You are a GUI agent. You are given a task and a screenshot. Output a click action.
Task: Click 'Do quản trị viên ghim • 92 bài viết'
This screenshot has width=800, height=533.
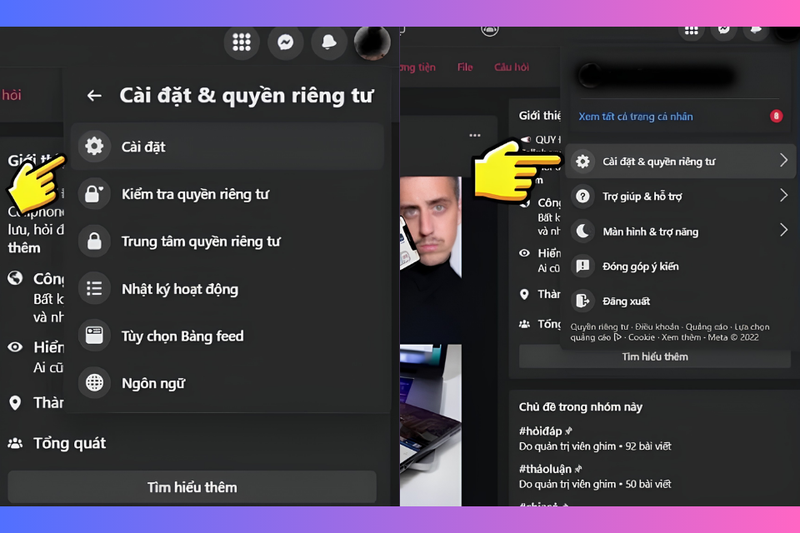click(x=595, y=446)
